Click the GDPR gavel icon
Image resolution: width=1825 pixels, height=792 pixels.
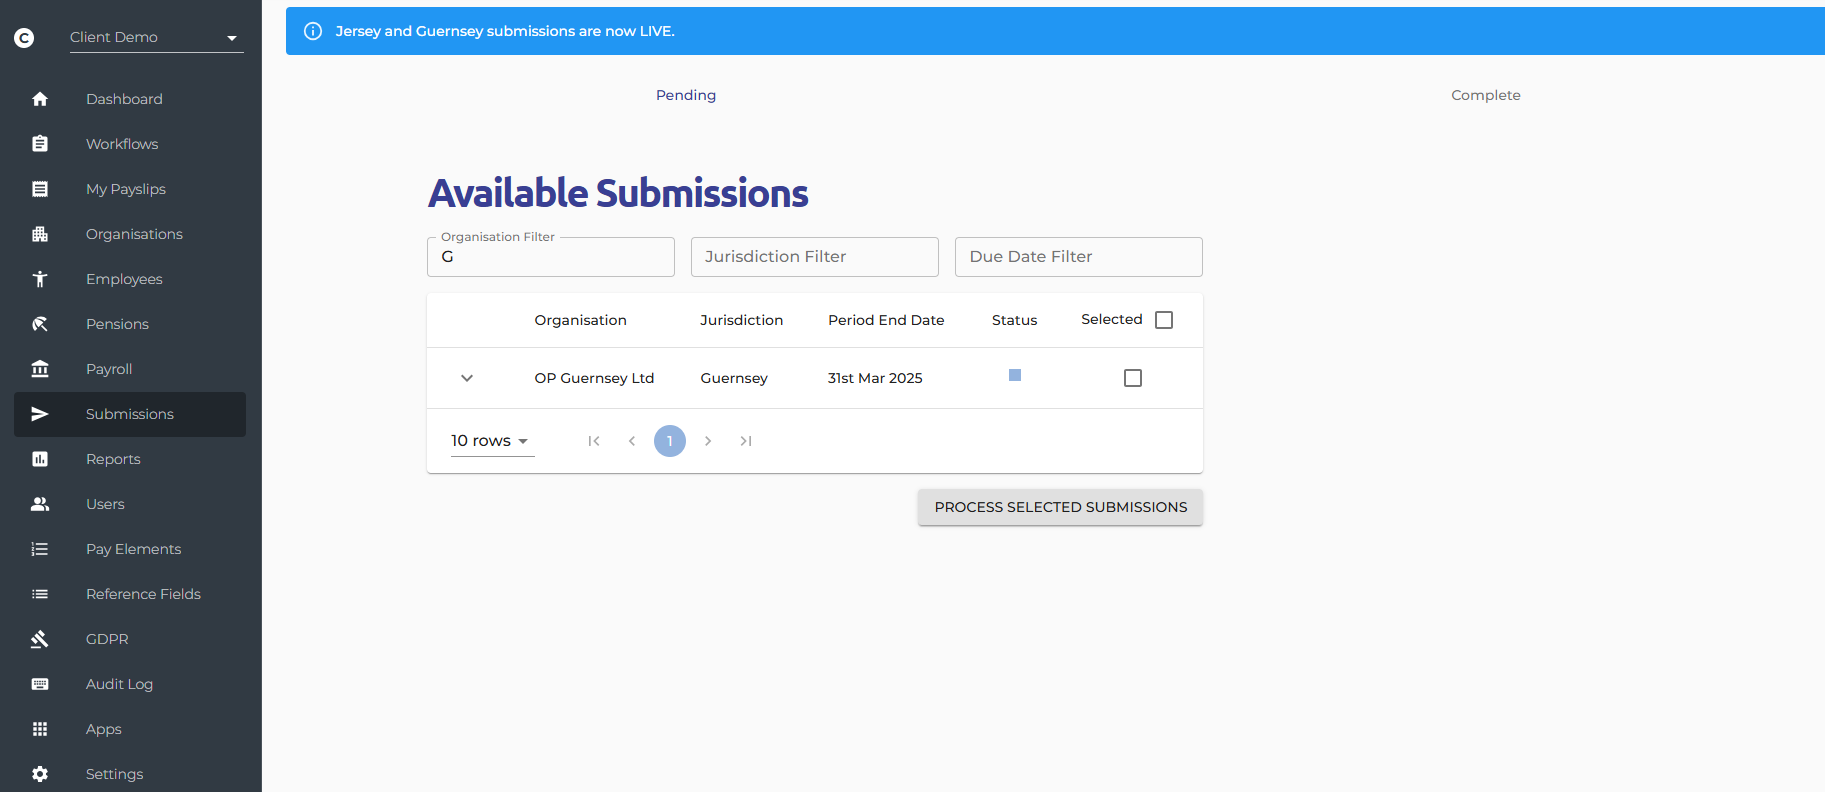tap(40, 639)
